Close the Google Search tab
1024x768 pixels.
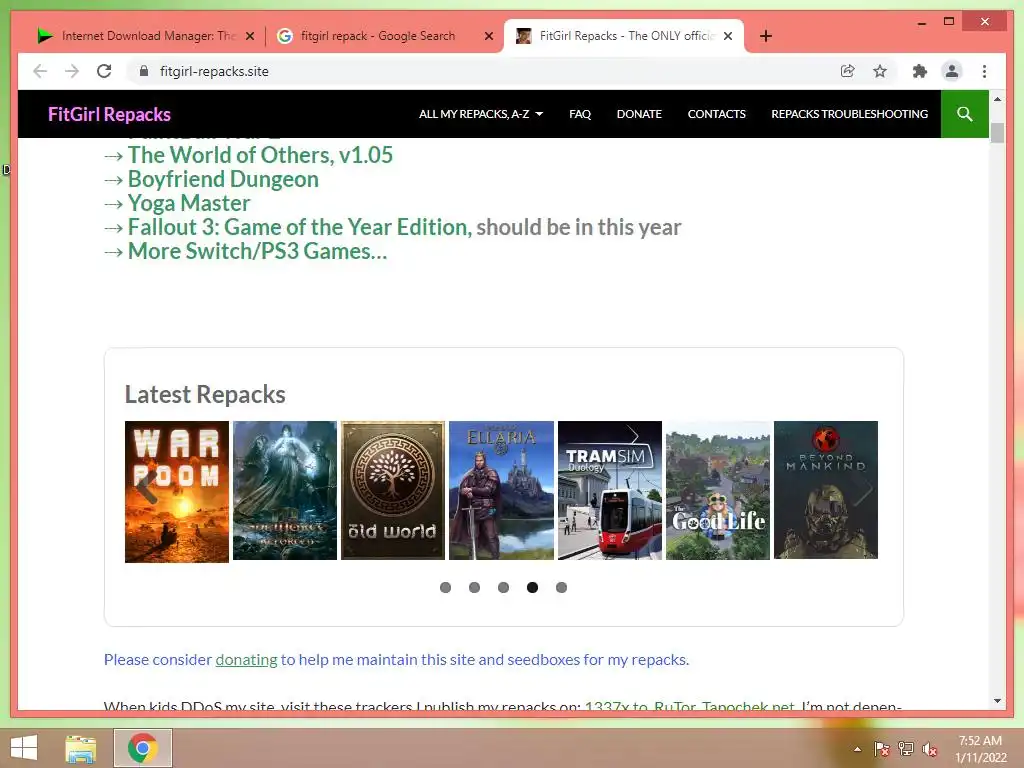tap(488, 36)
